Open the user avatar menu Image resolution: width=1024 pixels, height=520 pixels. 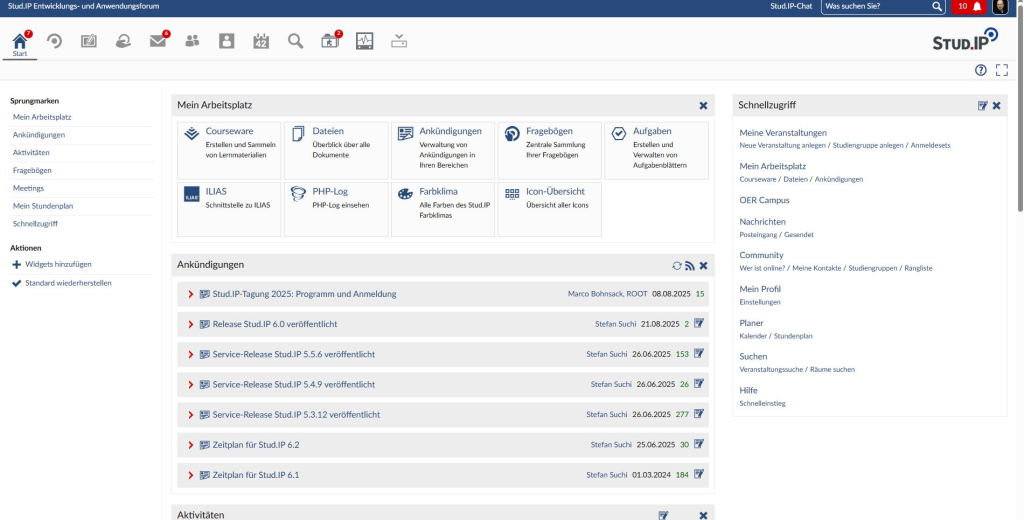(1000, 7)
